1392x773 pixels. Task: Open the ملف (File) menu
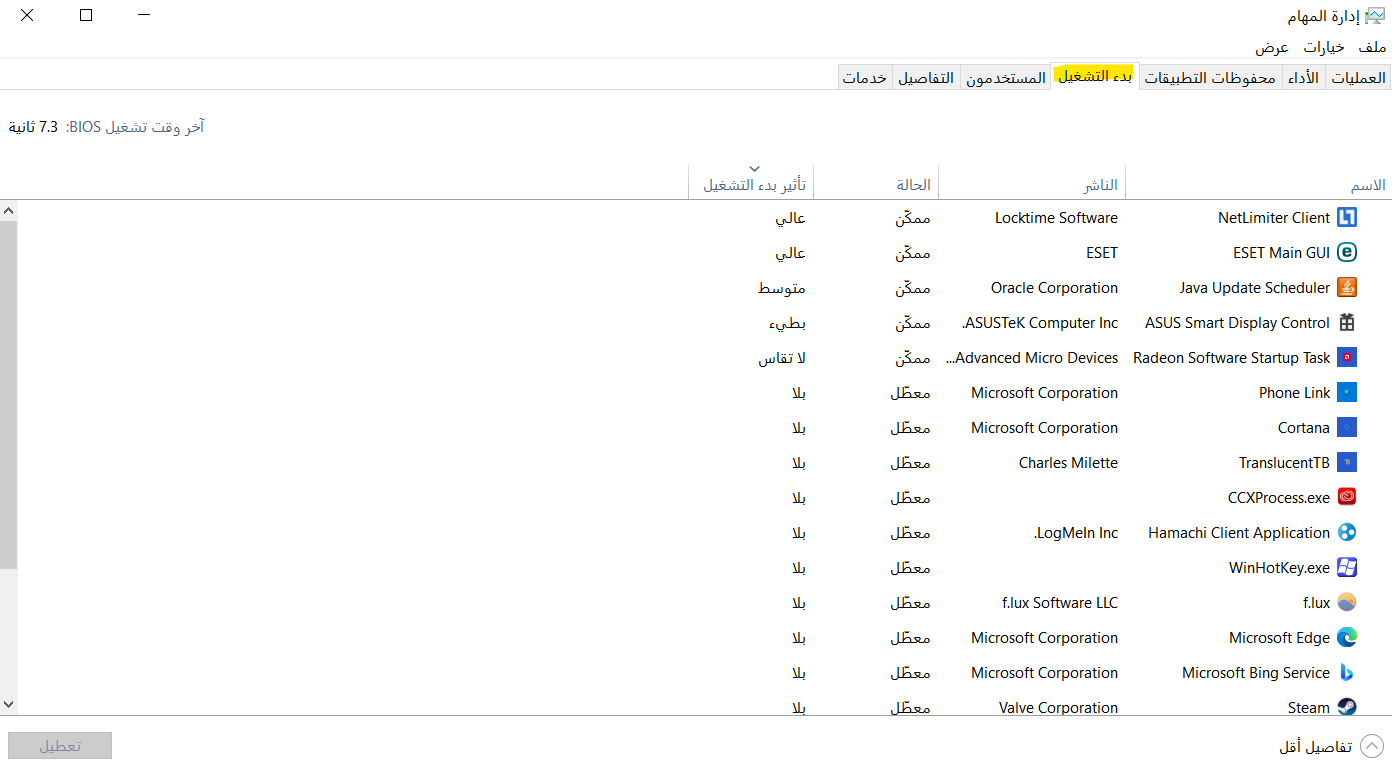tap(1372, 47)
